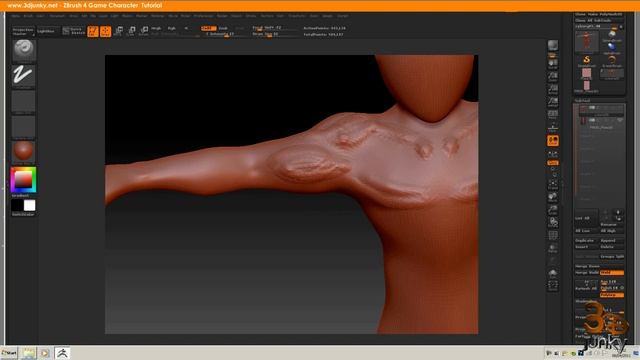
Task: Select the current character tool thumbnail
Action: tap(587, 41)
